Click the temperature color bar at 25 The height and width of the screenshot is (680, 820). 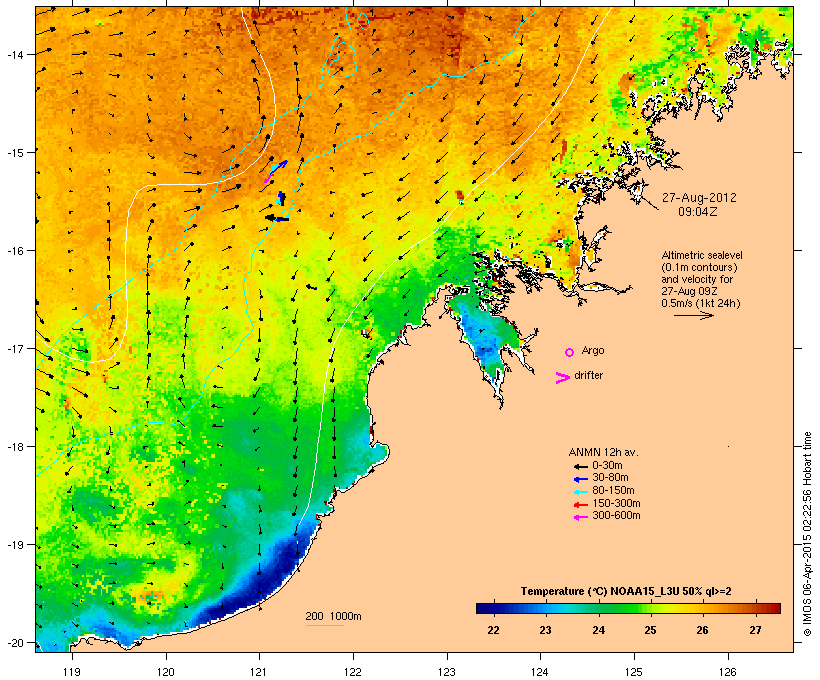[x=650, y=608]
